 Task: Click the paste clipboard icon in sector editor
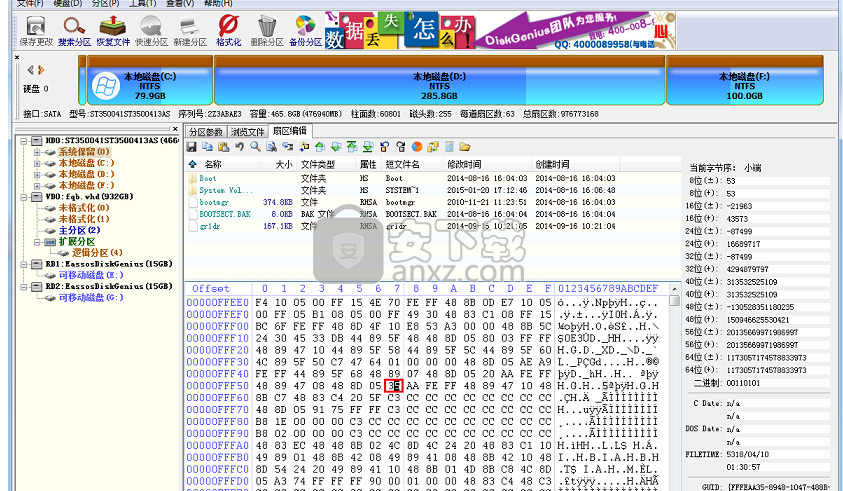pos(224,147)
